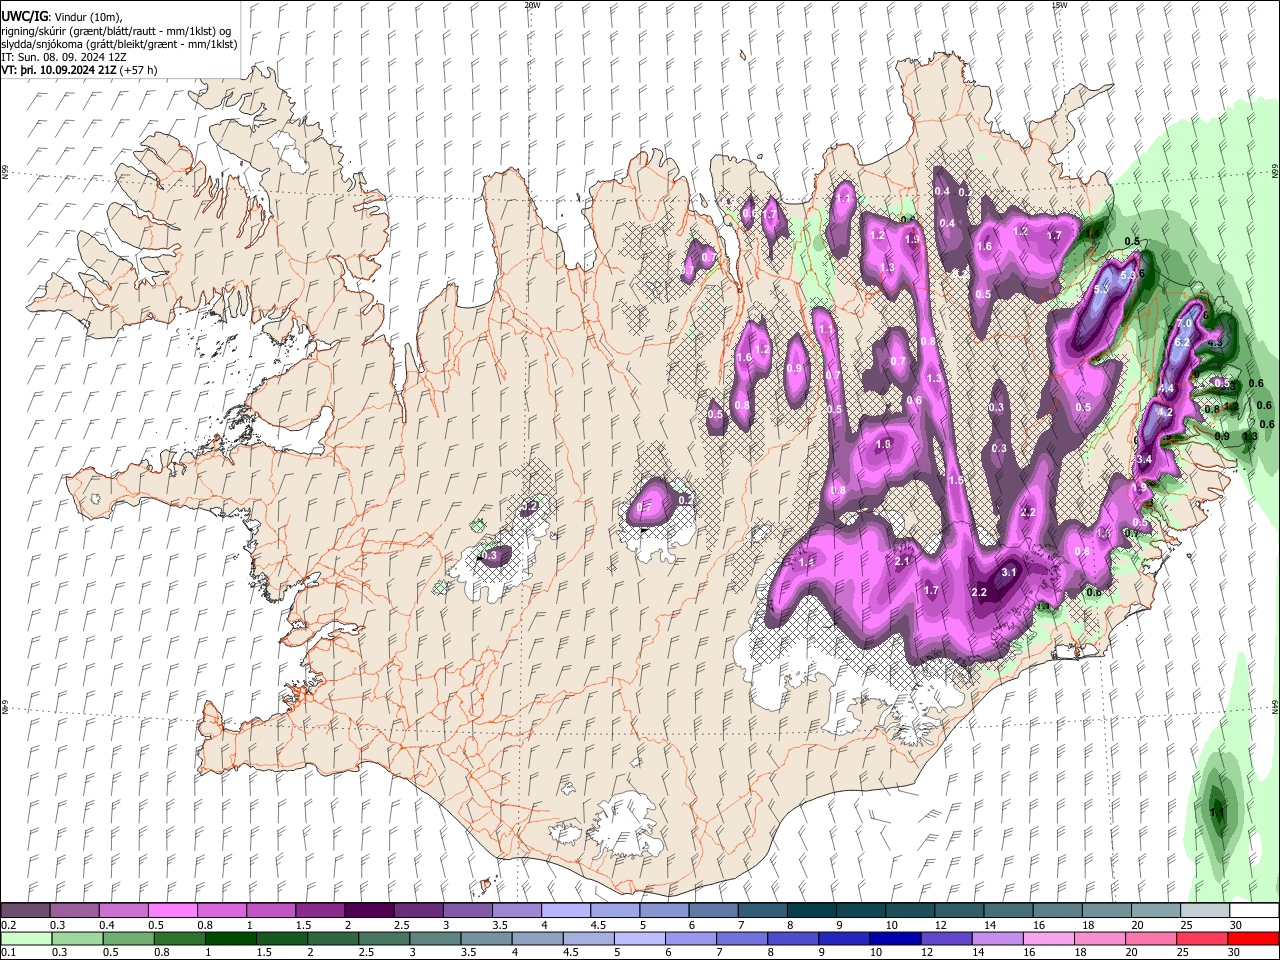Click the UWC/IG Vindur (10m) title text
This screenshot has height=960, width=1280.
[x=62, y=17]
